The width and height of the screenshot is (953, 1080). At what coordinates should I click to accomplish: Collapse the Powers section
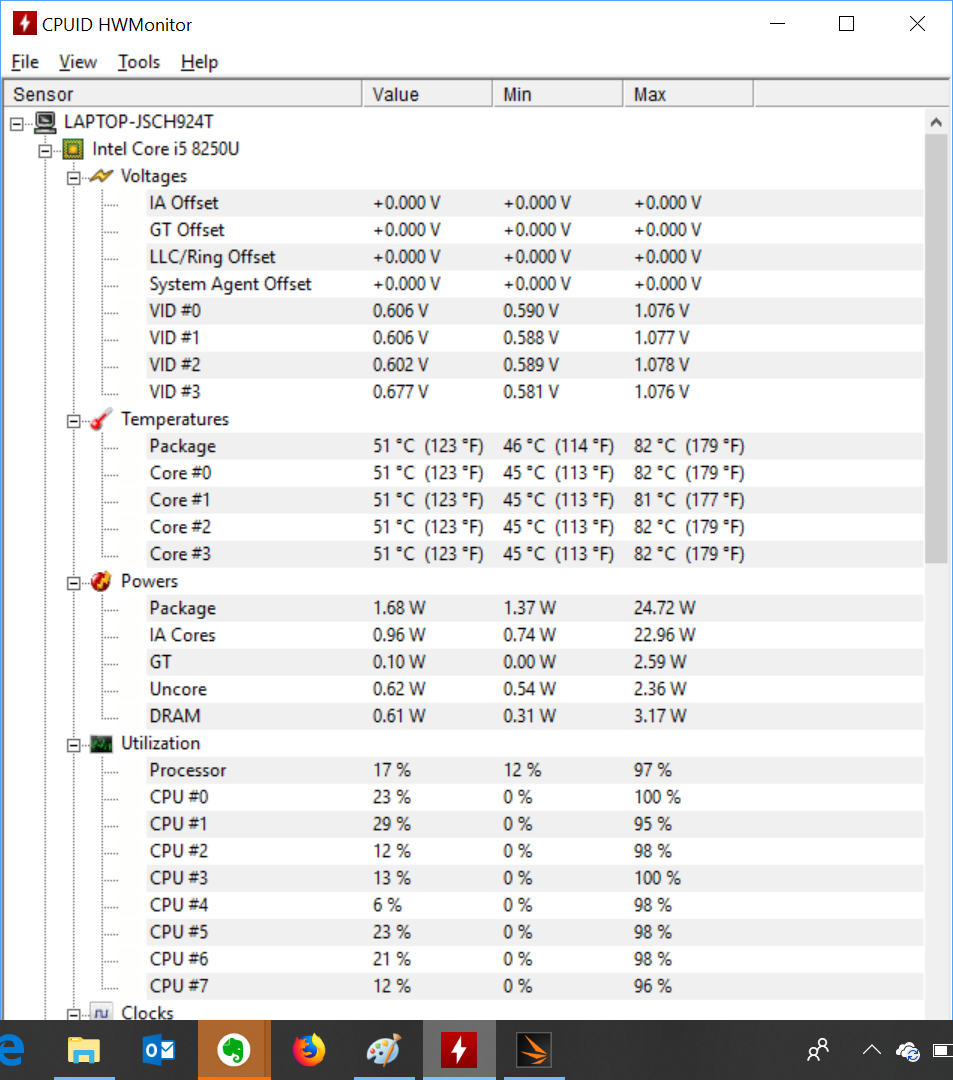tap(73, 583)
